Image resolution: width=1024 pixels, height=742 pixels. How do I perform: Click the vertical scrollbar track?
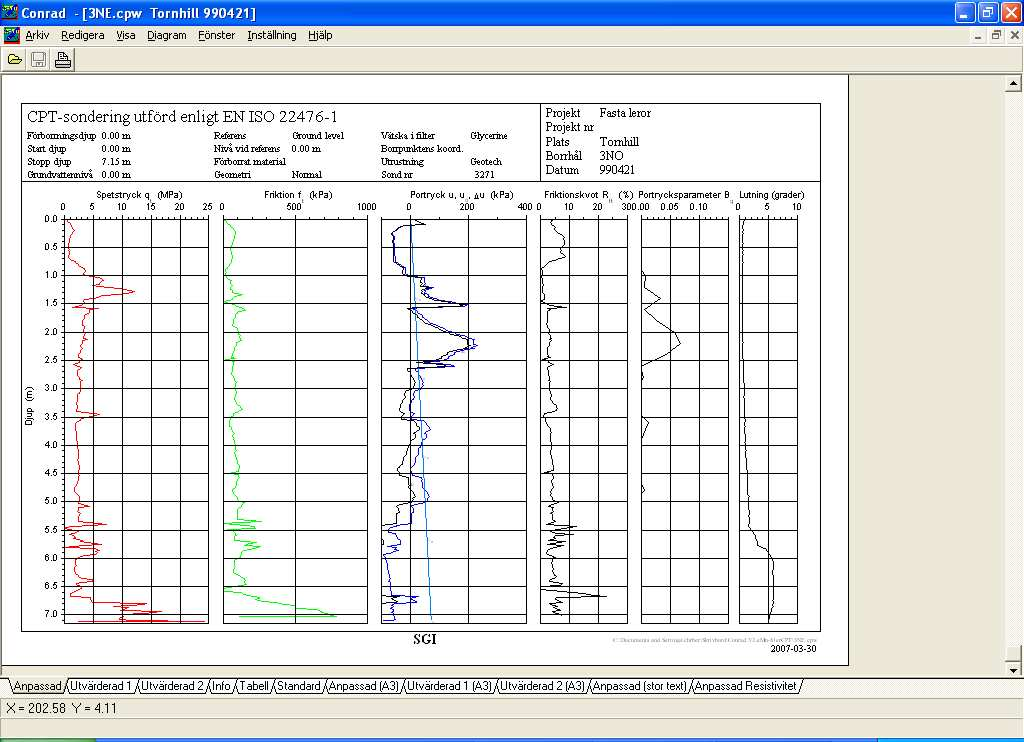point(1013,366)
